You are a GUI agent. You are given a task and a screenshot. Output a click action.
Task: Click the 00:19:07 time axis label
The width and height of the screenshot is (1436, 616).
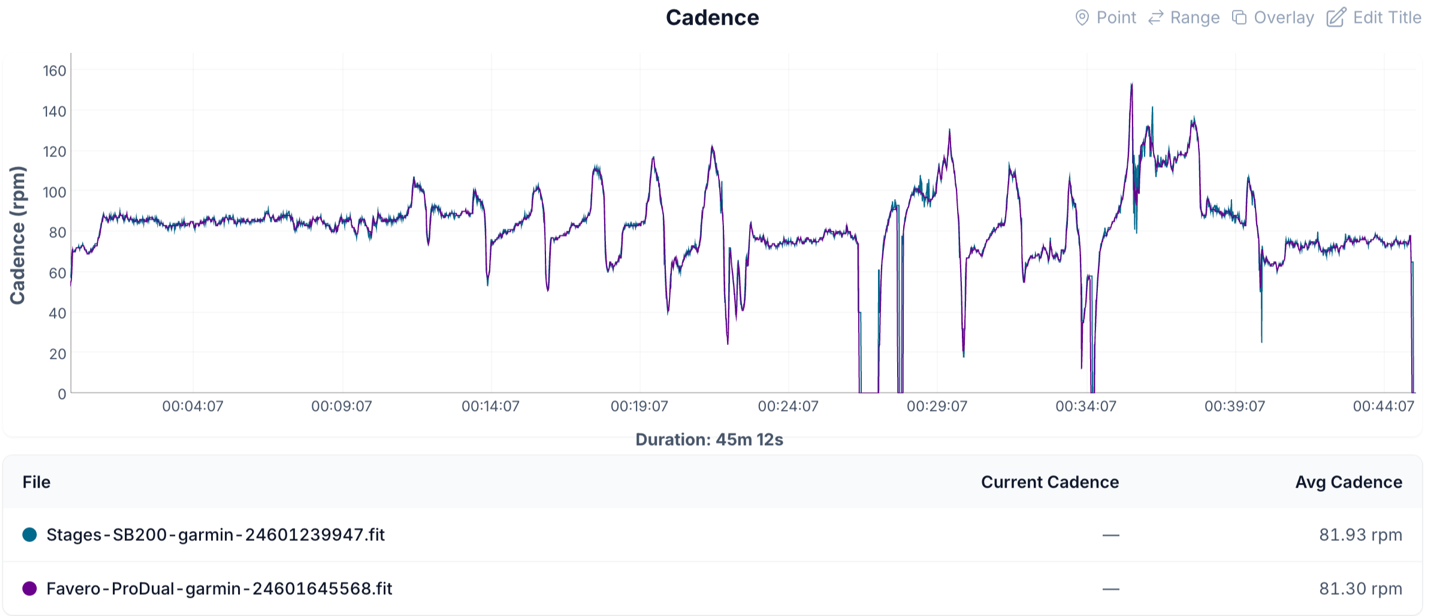coord(639,407)
